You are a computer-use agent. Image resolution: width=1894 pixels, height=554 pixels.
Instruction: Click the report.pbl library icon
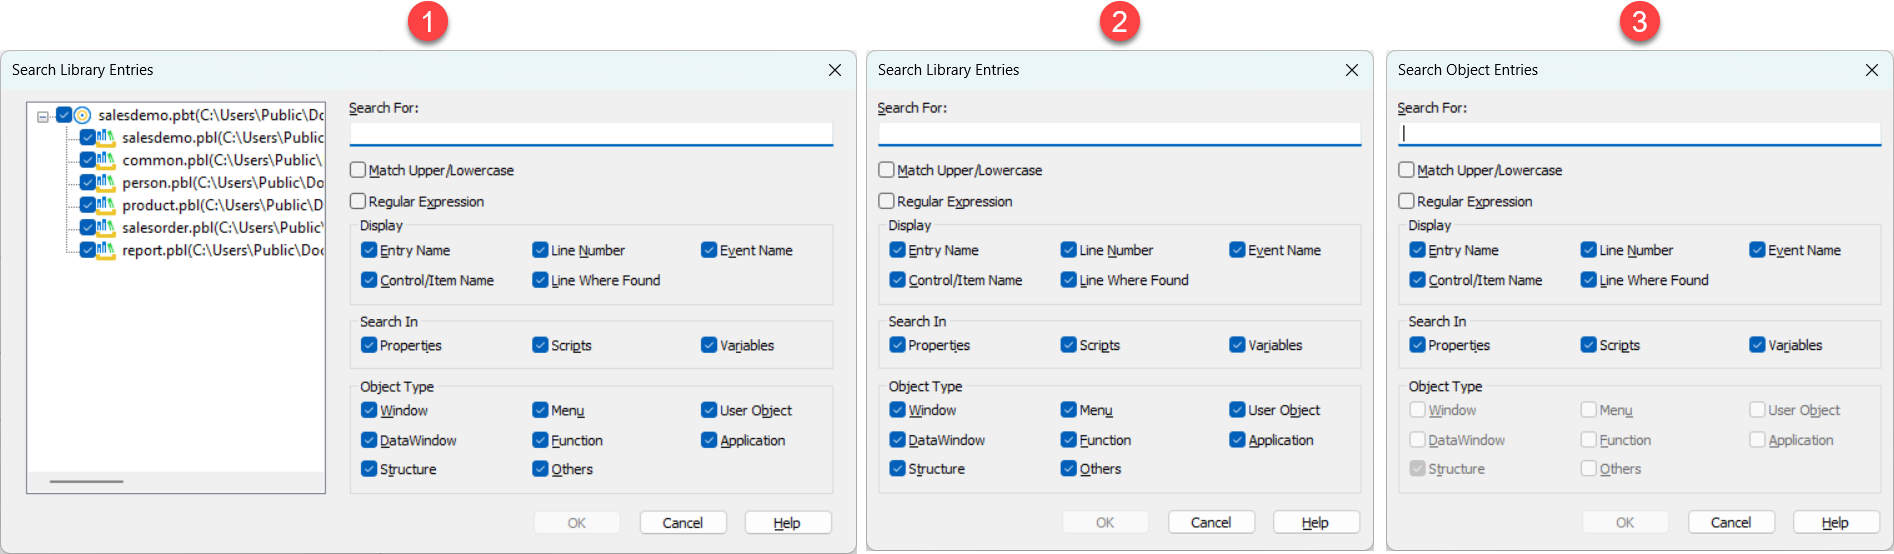click(106, 250)
